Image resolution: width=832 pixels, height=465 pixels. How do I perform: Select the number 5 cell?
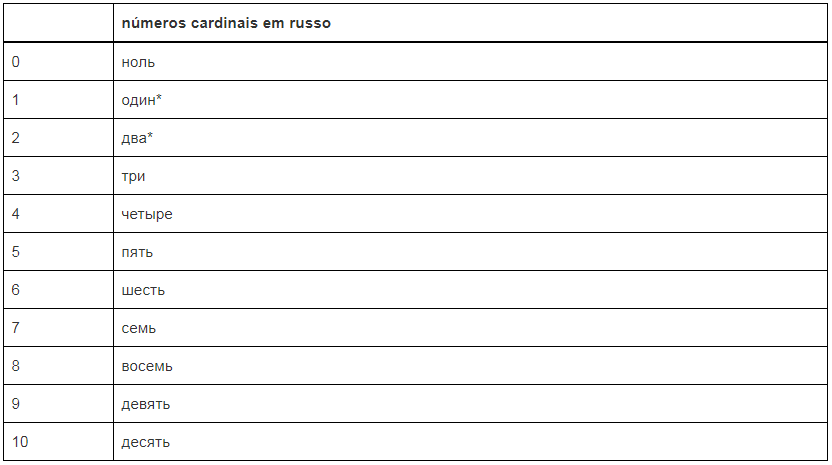[16, 252]
